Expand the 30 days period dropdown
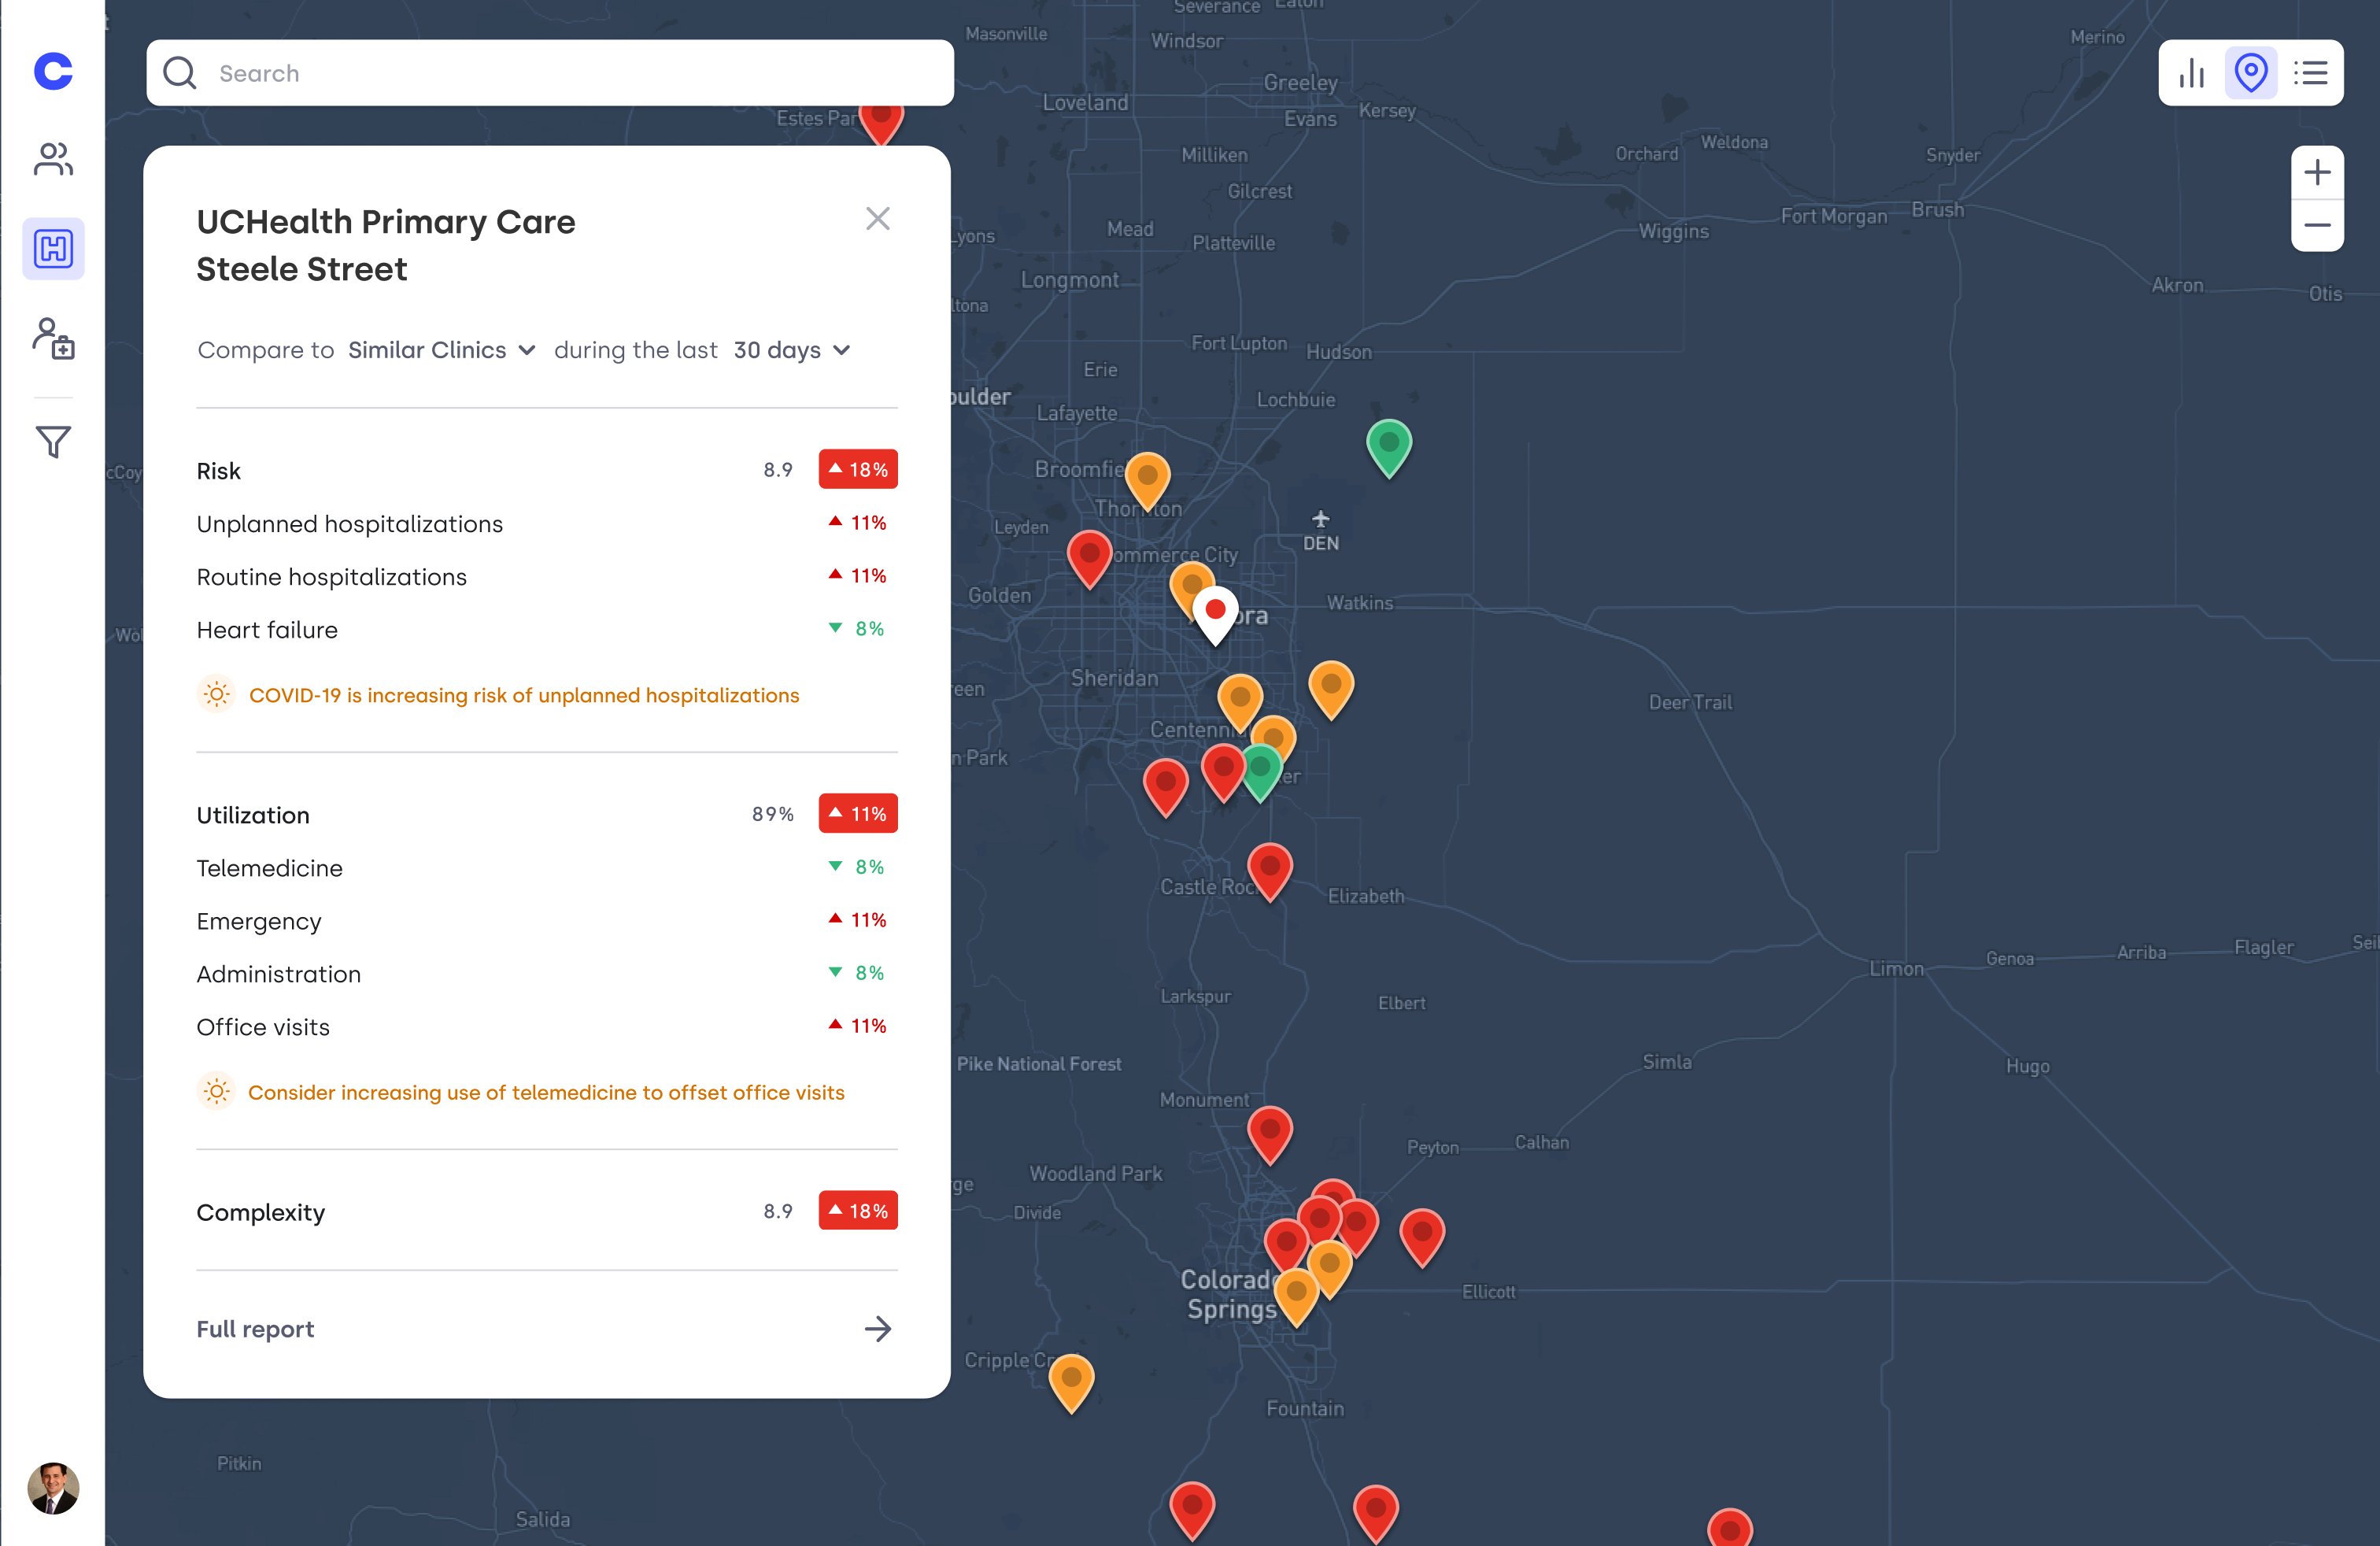This screenshot has width=2380, height=1546. pos(791,350)
